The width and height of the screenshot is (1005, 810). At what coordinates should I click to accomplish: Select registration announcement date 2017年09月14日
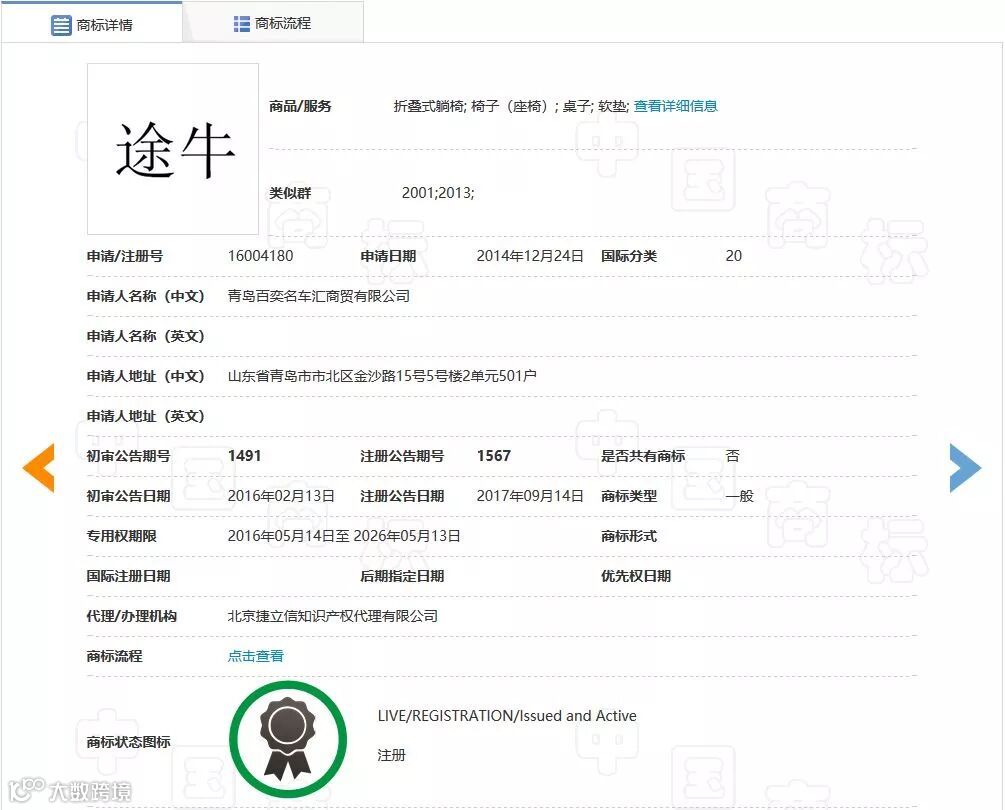530,496
